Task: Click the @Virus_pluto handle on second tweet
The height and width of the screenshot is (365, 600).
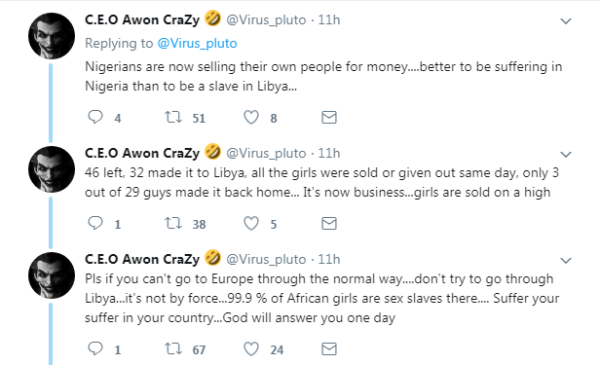Action: [266, 153]
